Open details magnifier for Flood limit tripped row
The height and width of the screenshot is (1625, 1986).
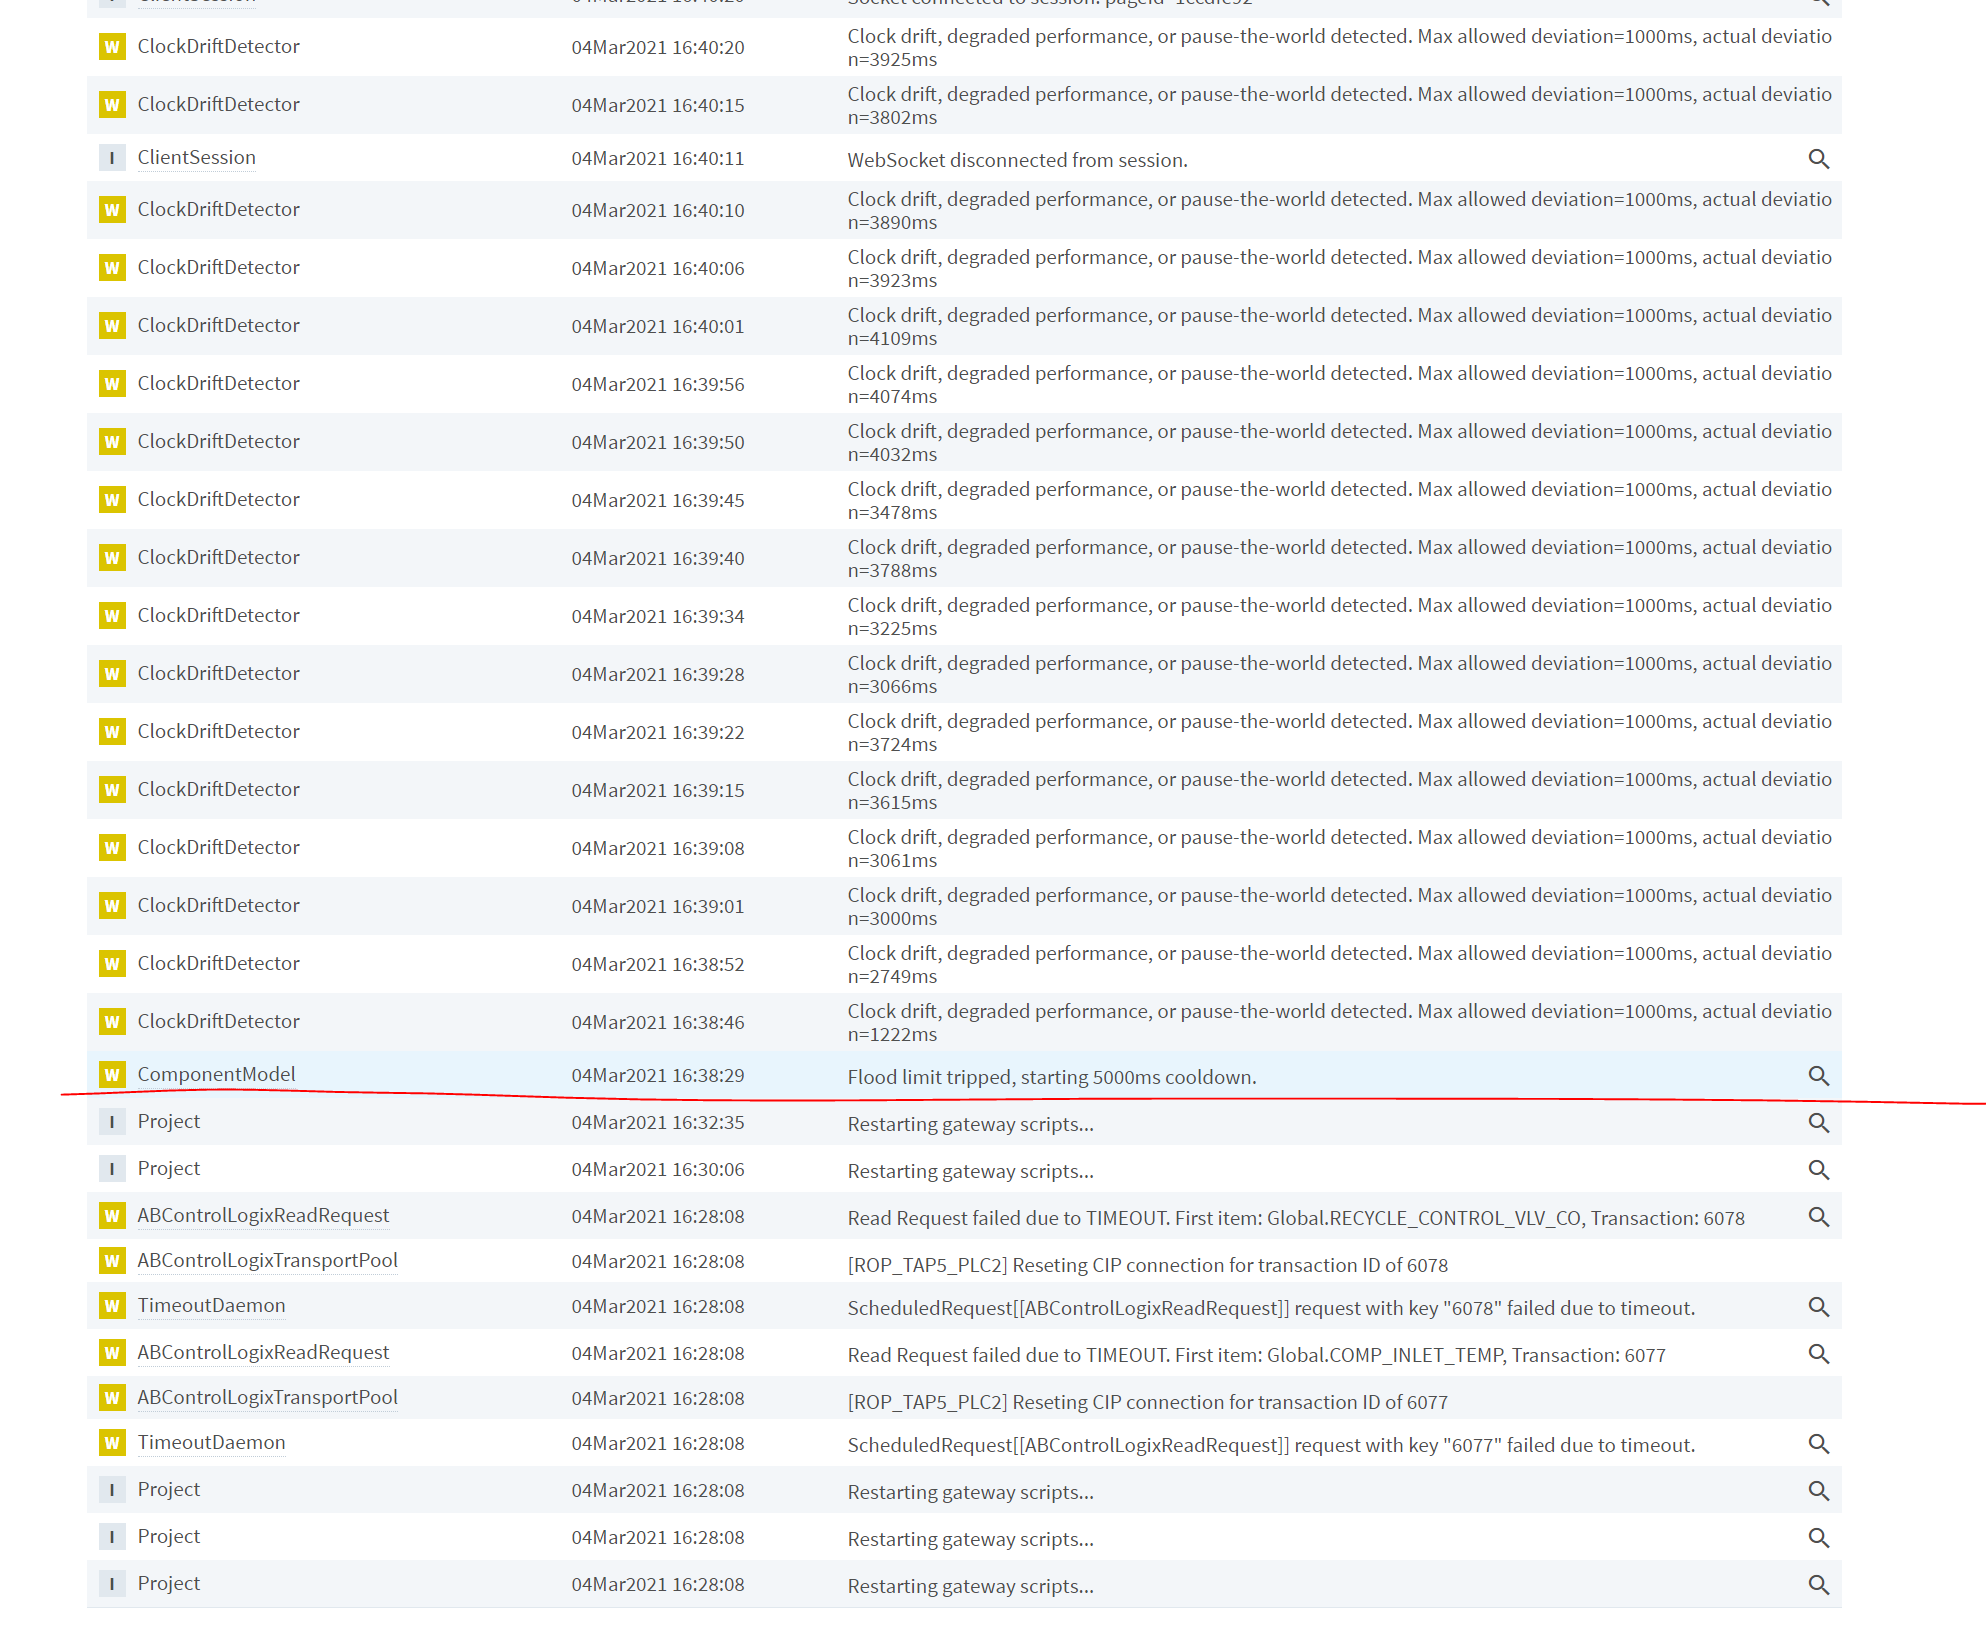click(x=1818, y=1076)
